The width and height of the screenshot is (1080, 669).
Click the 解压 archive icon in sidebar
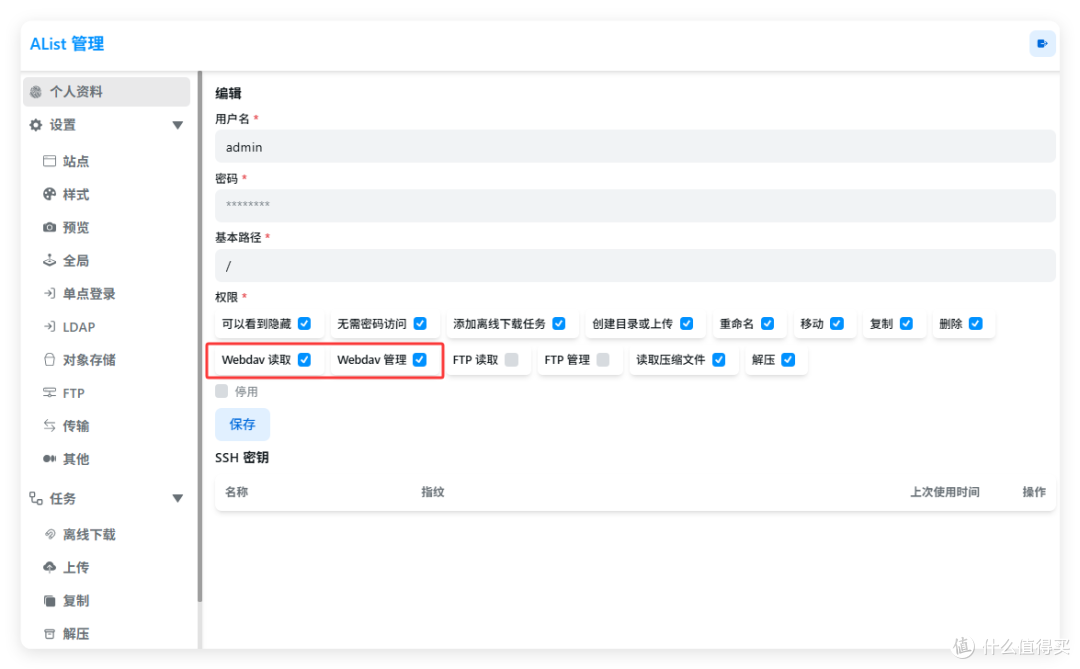[49, 634]
